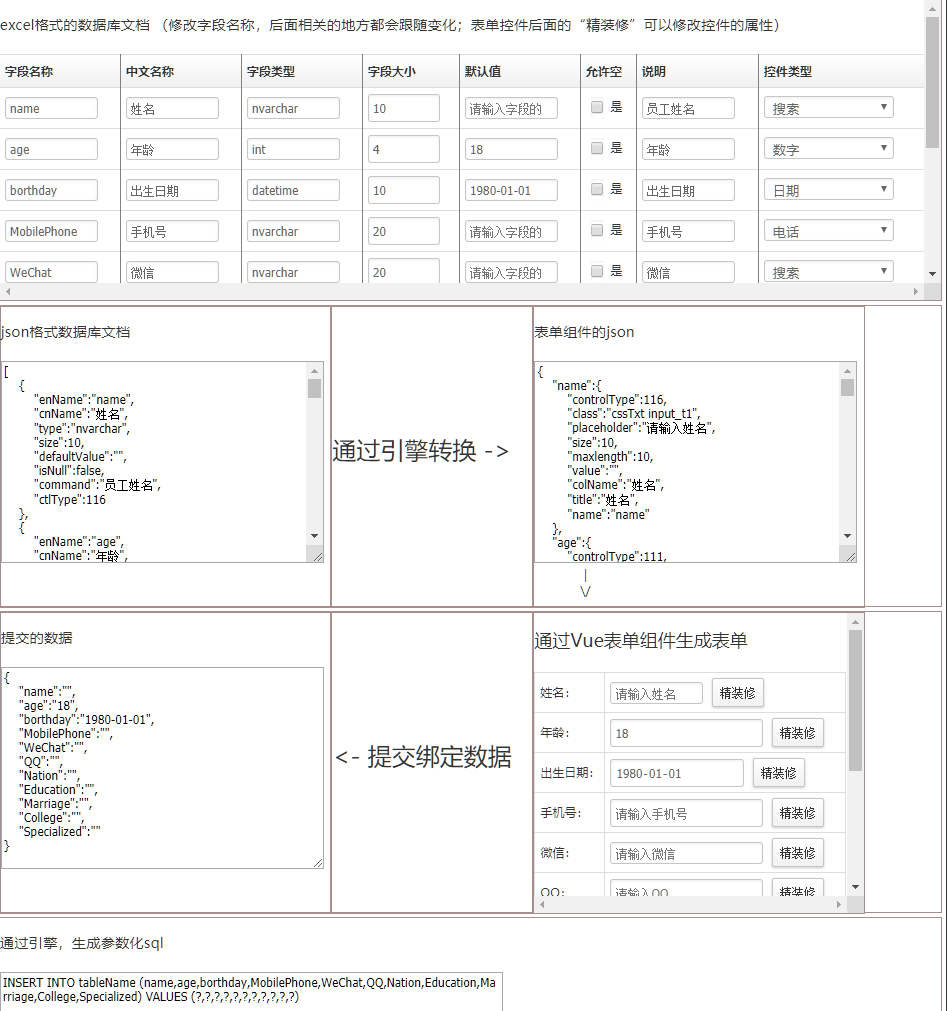The image size is (947, 1011).
Task: Toggle allow-null checkbox in name row
Action: click(597, 107)
